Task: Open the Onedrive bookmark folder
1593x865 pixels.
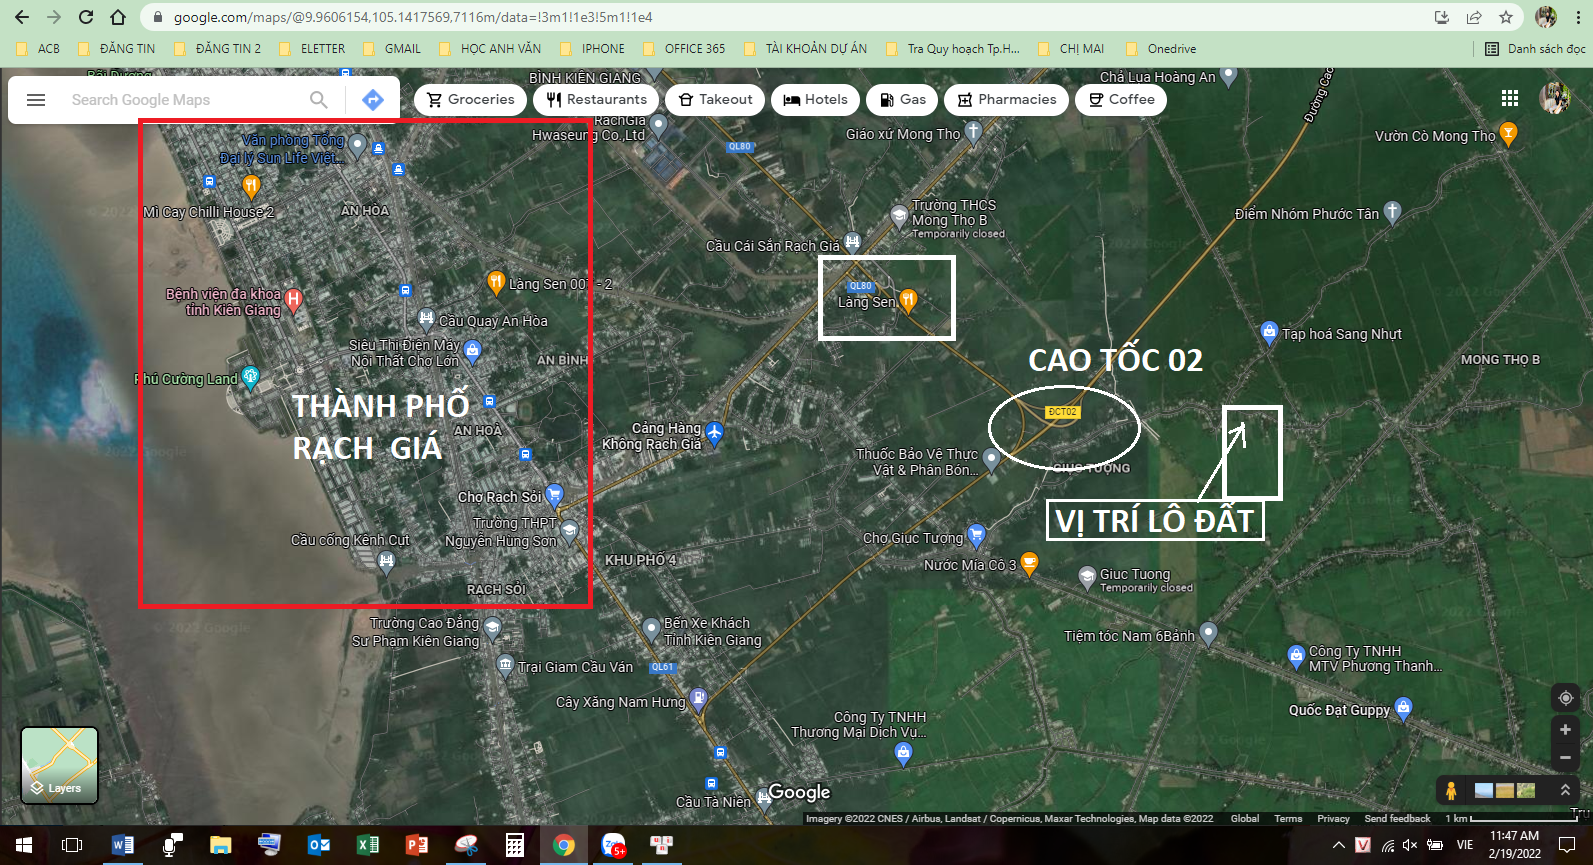Action: pos(1161,48)
